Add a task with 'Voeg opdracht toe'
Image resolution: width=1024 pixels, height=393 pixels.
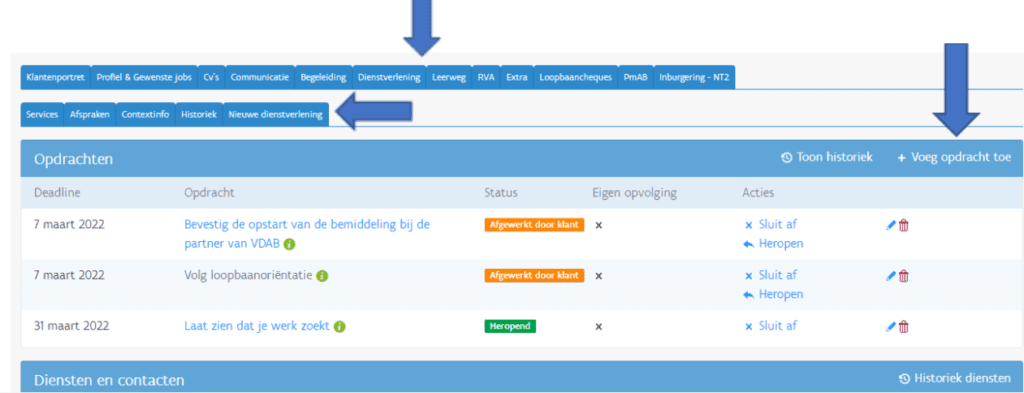coord(954,157)
